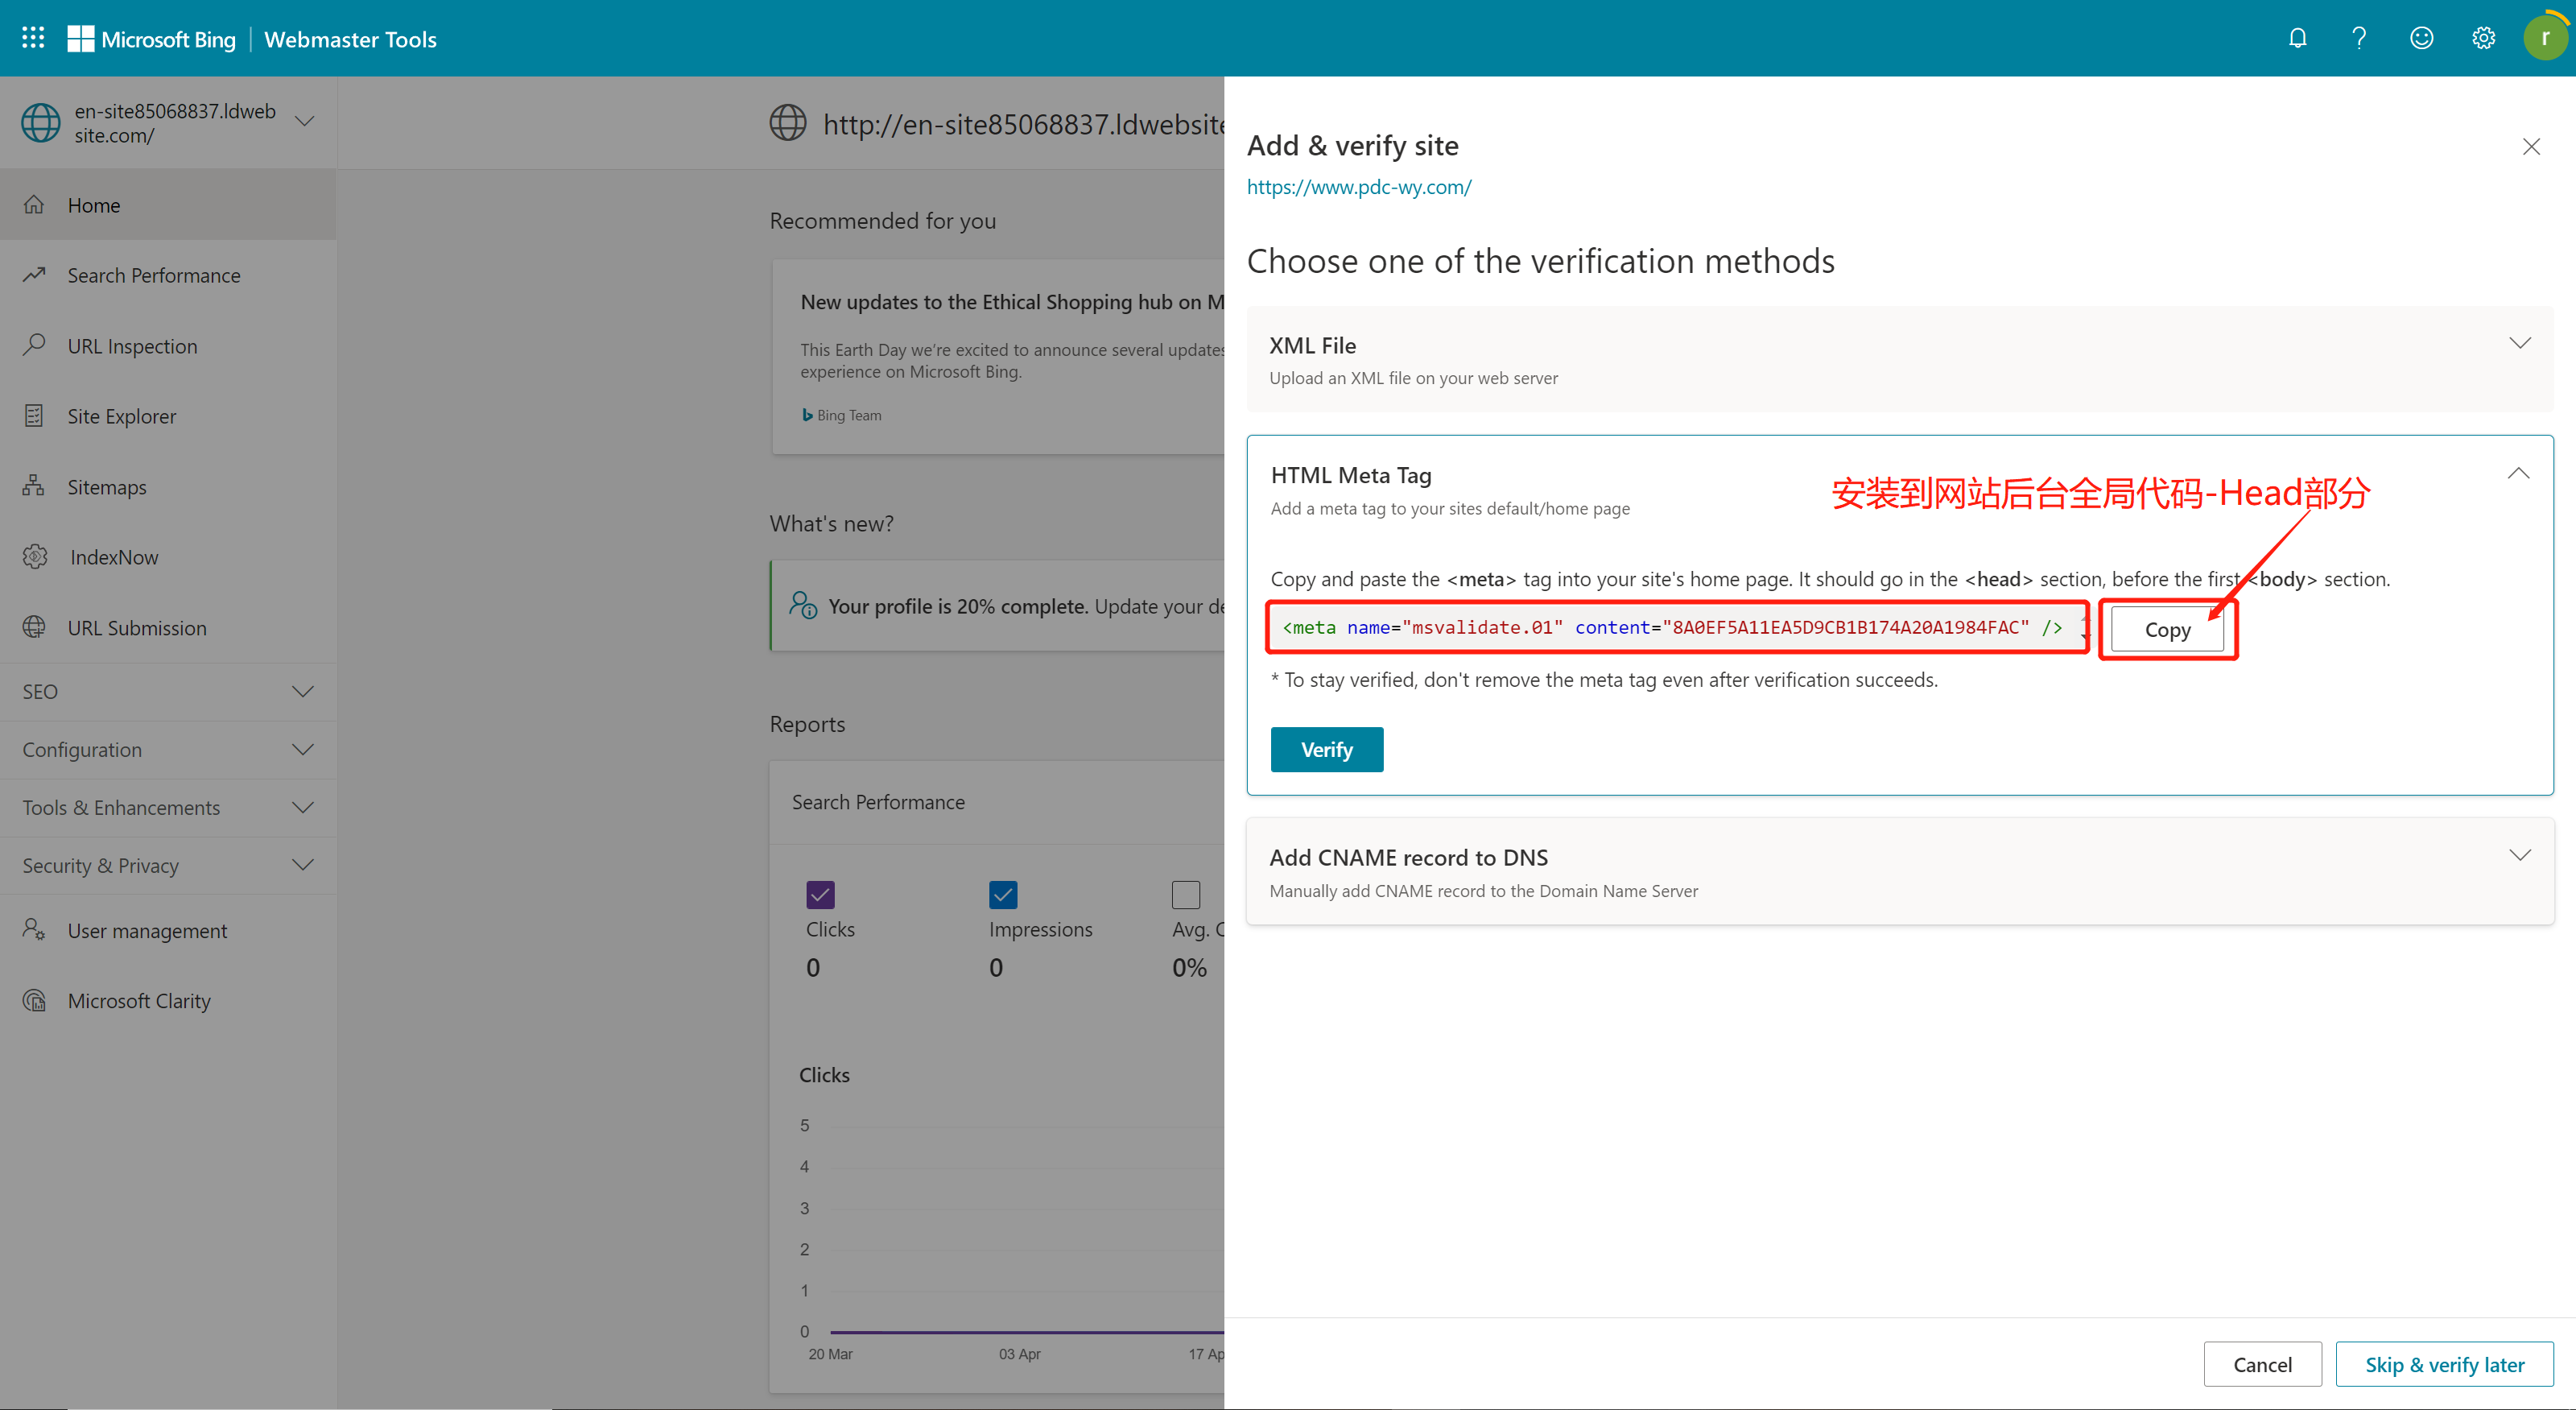Viewport: 2576px width, 1410px height.
Task: Click the user profile avatar
Action: (x=2545, y=38)
